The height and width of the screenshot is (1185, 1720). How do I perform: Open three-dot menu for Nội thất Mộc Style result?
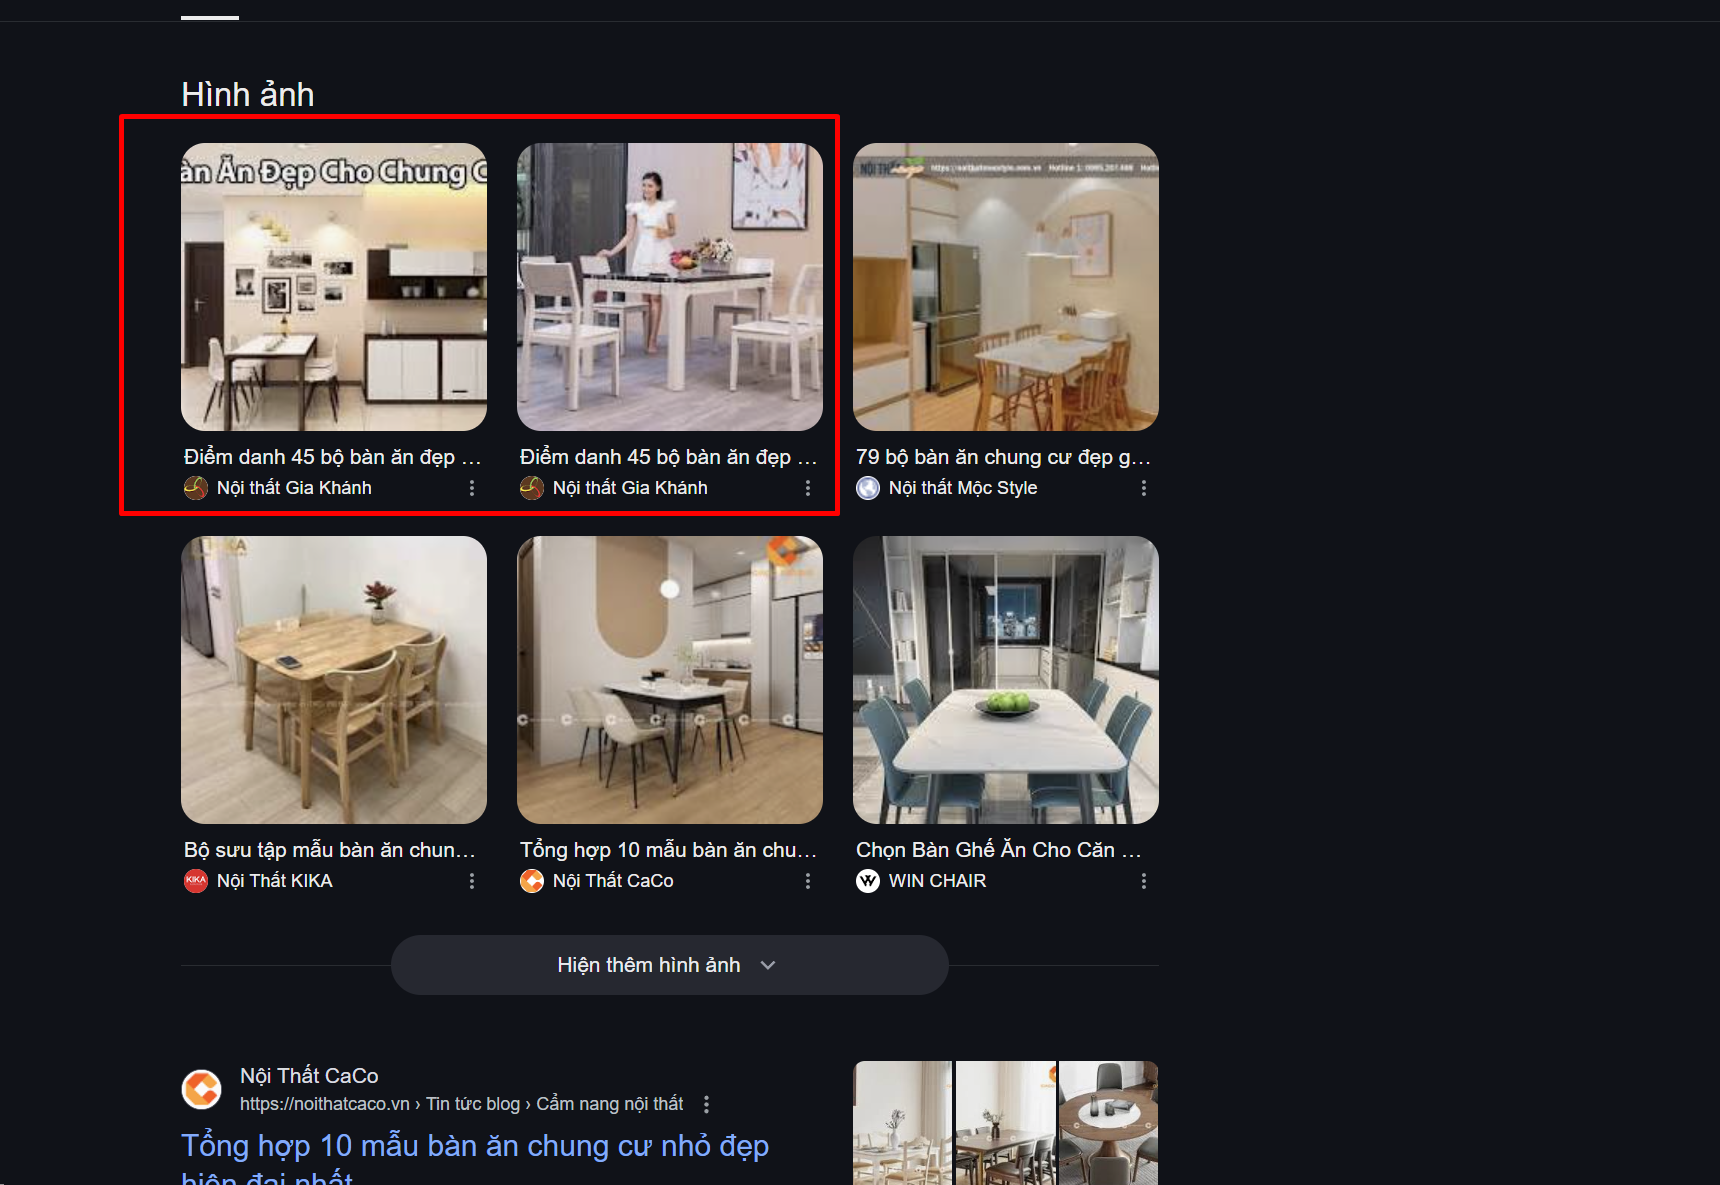click(1144, 488)
